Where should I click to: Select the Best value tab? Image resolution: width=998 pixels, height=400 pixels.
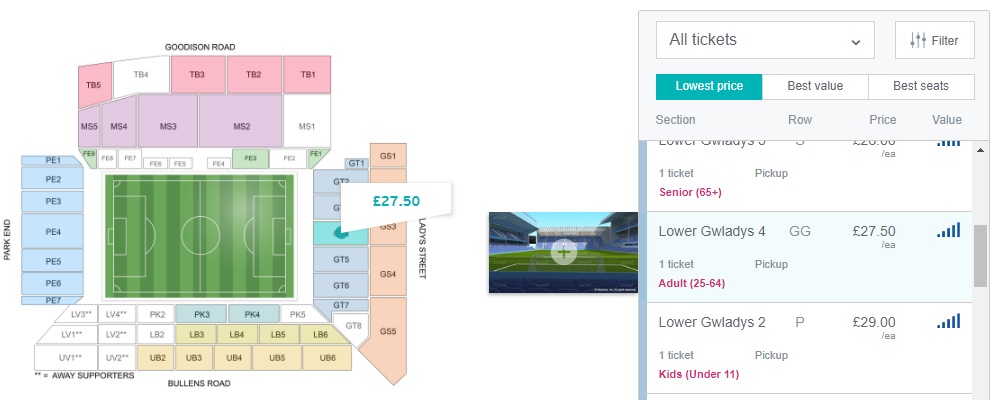click(815, 87)
